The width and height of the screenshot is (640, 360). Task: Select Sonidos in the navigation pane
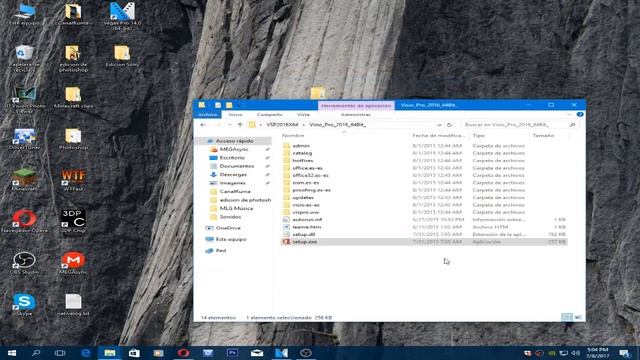coord(230,217)
